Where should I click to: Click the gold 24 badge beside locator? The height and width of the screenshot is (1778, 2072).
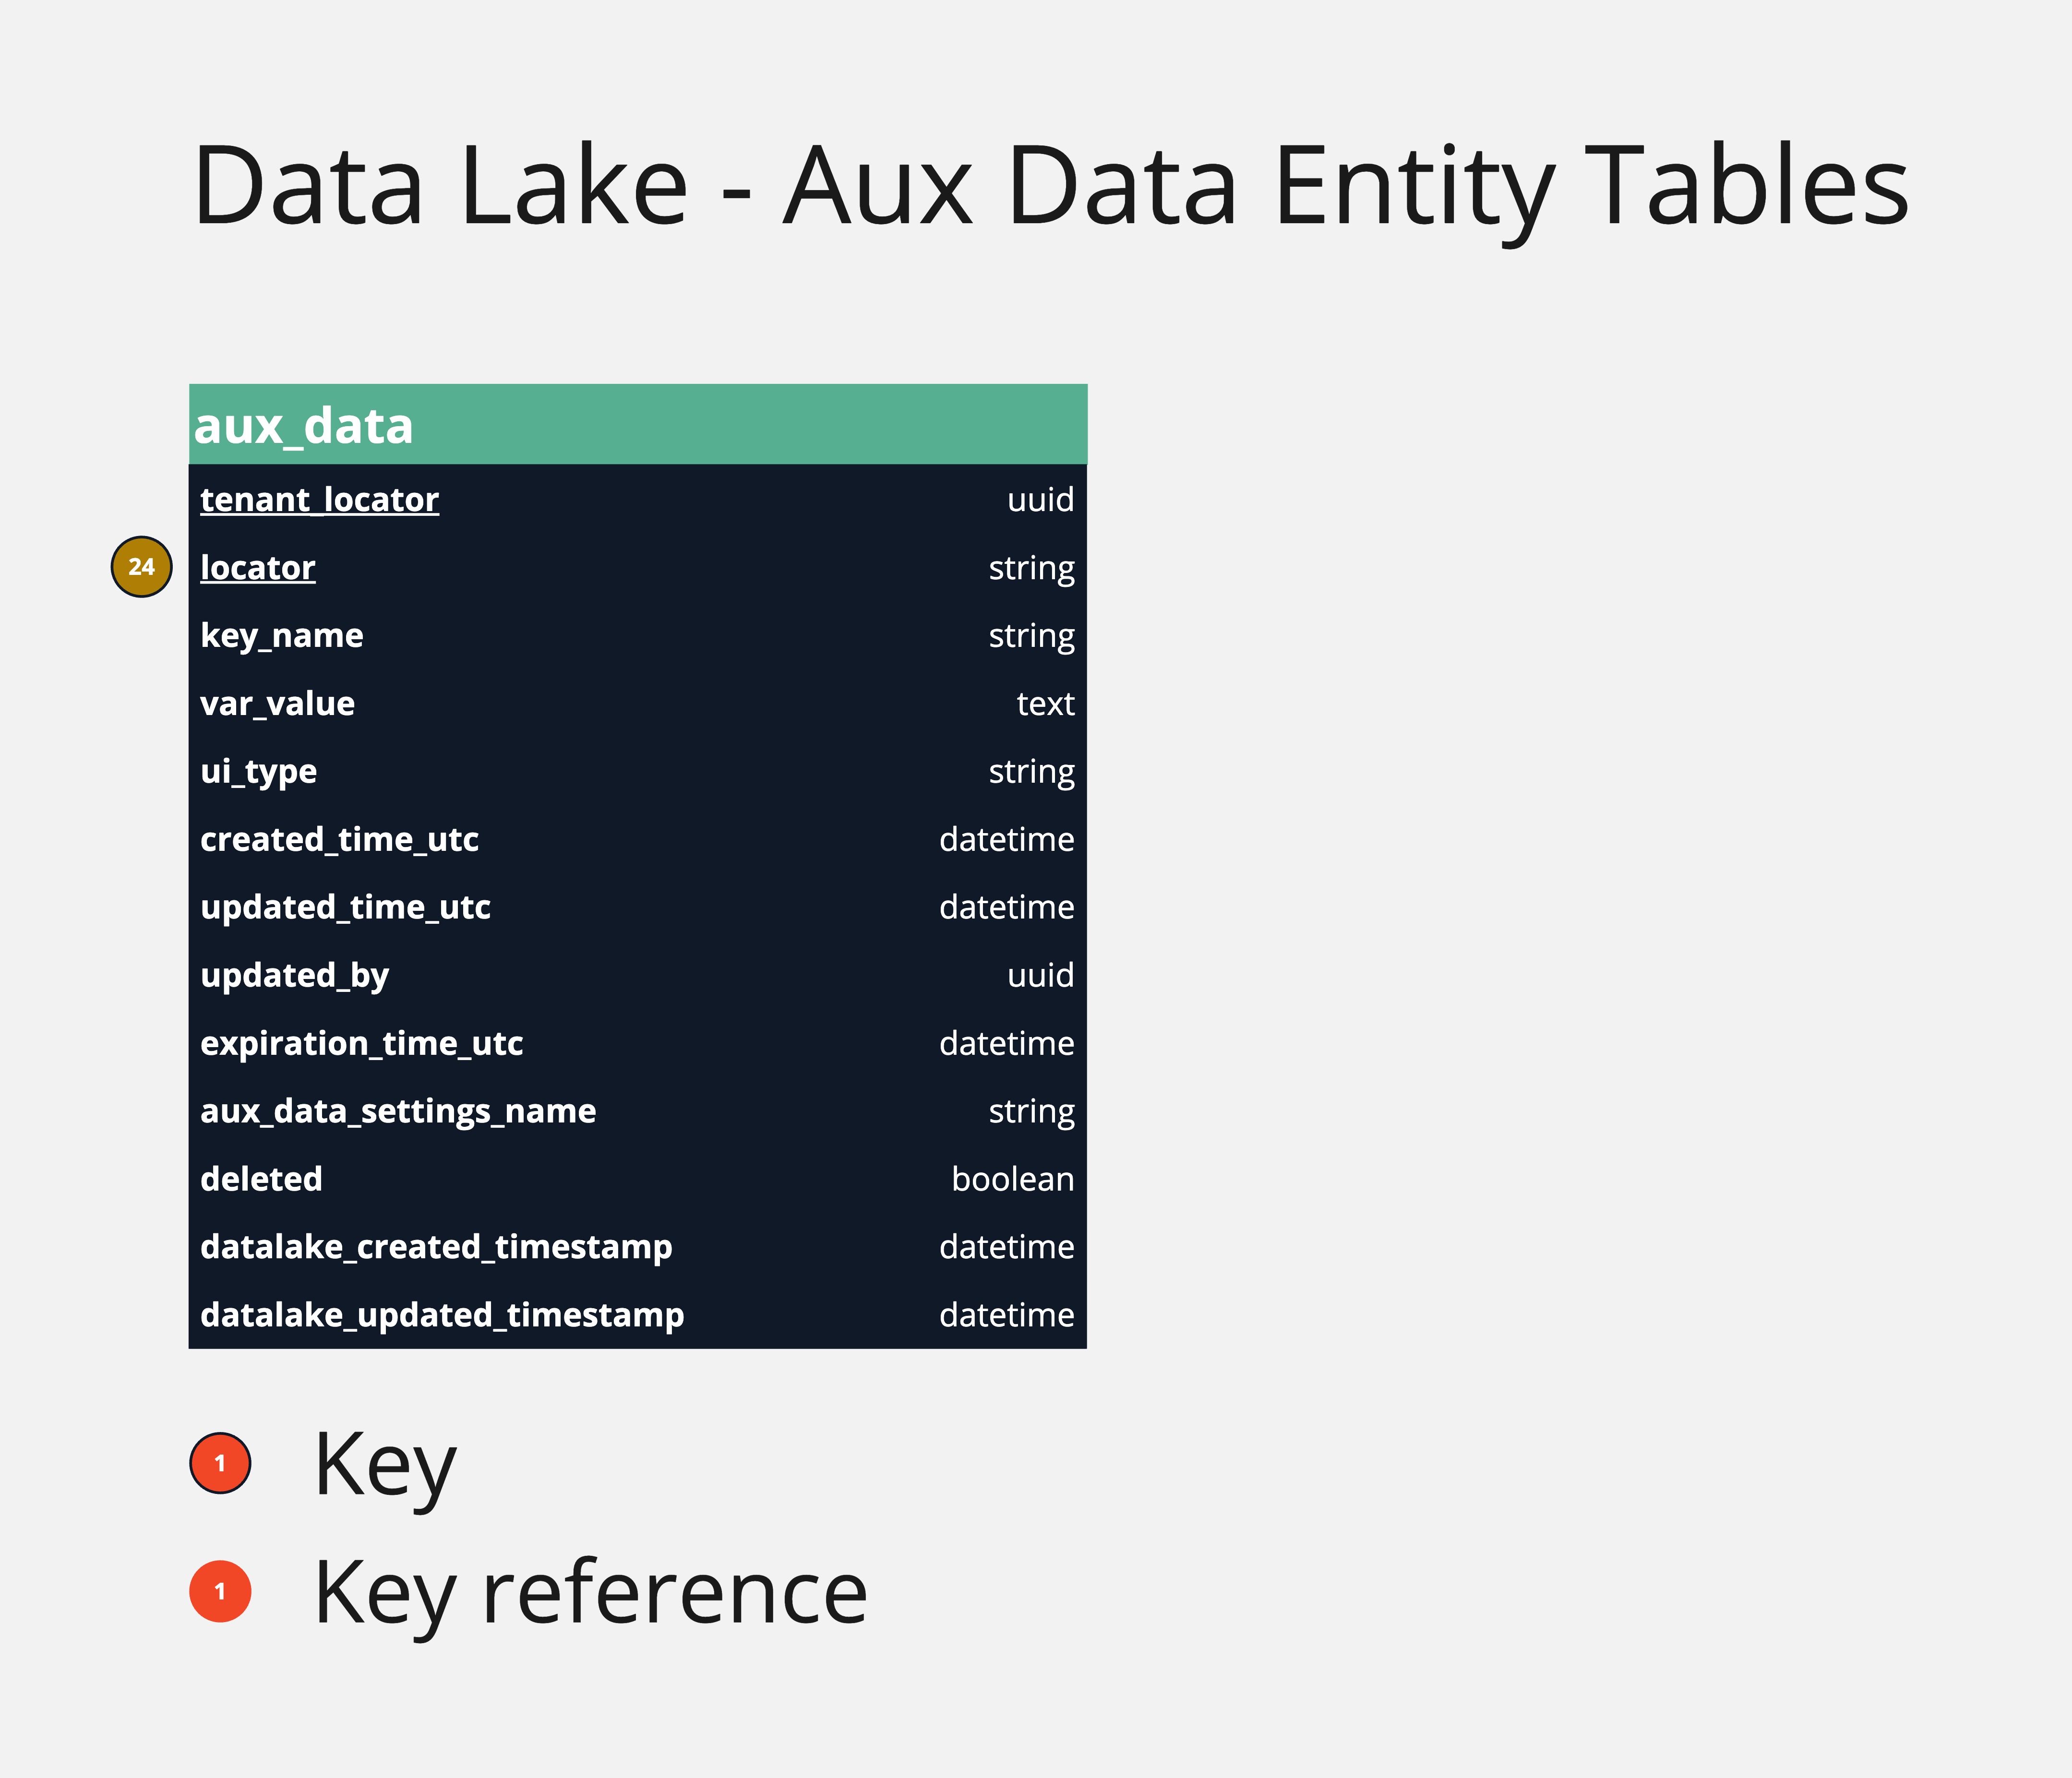point(141,567)
